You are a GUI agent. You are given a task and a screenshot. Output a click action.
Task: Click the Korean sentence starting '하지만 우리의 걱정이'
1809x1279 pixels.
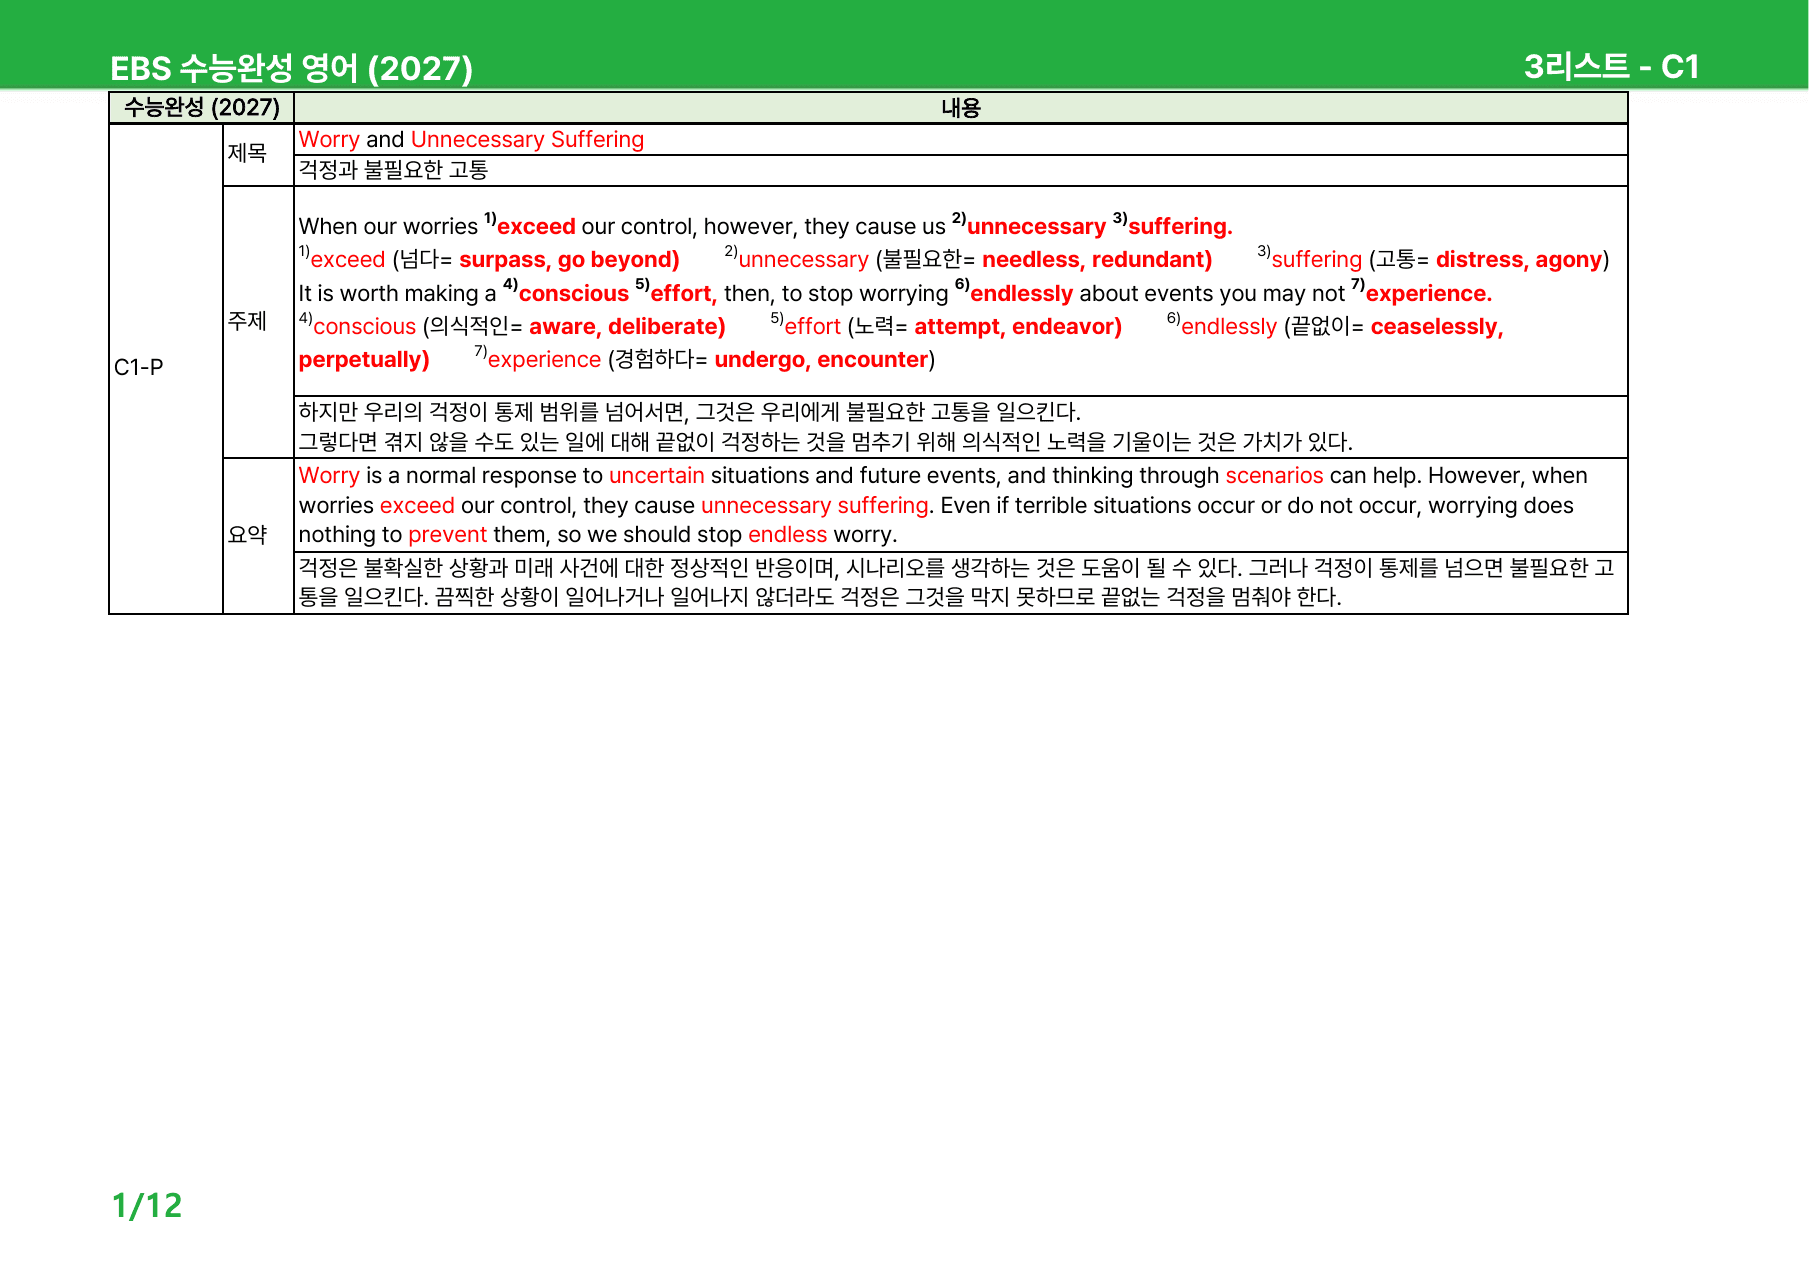click(x=689, y=412)
